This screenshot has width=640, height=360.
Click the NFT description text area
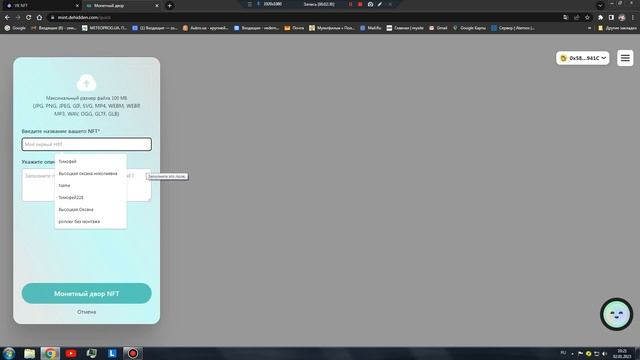[x=87, y=185]
